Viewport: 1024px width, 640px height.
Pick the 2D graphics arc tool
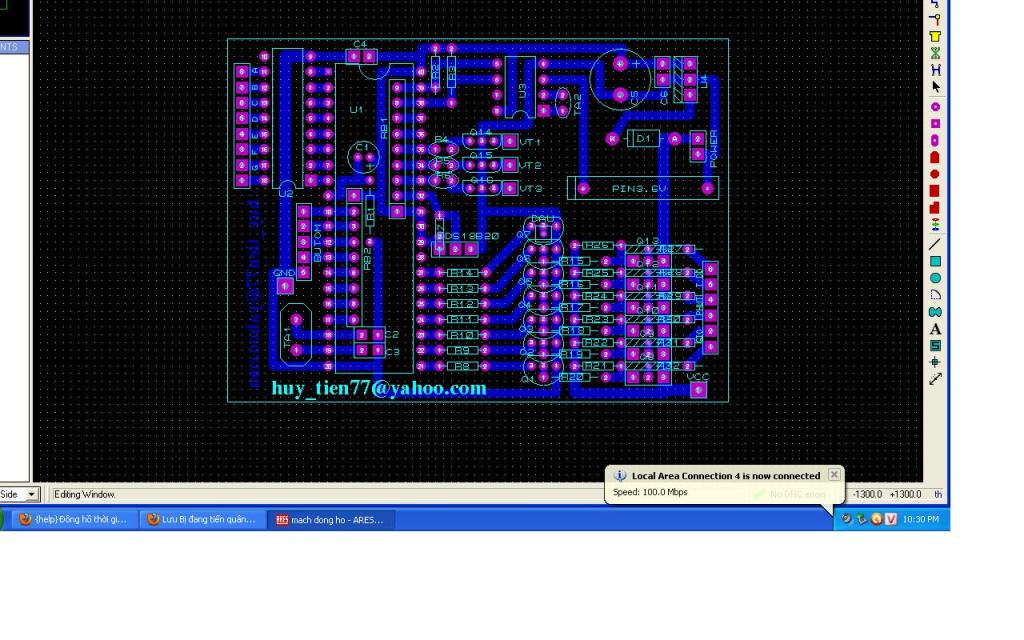(x=935, y=295)
